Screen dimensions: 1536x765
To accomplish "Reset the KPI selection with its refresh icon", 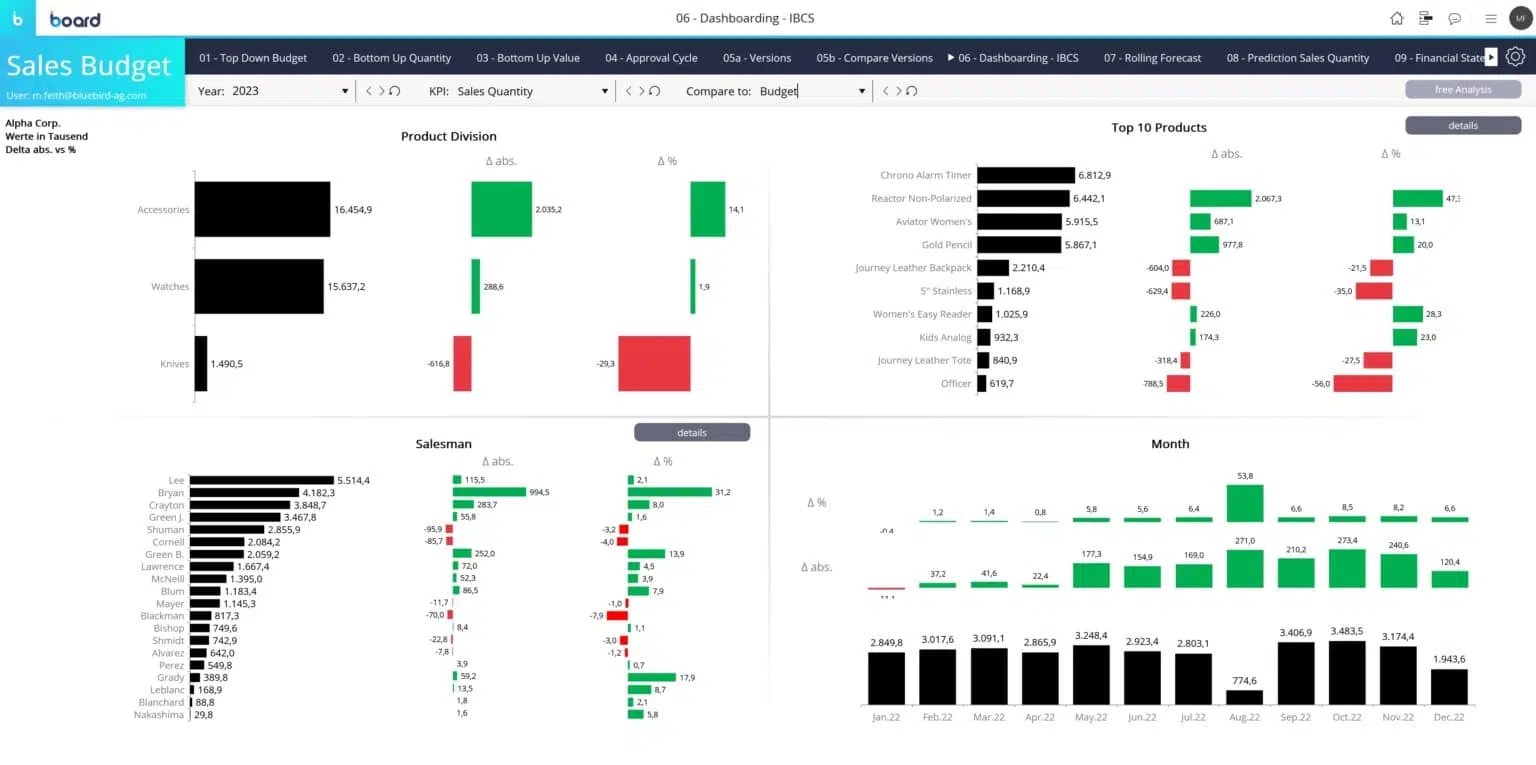I will 653,91.
